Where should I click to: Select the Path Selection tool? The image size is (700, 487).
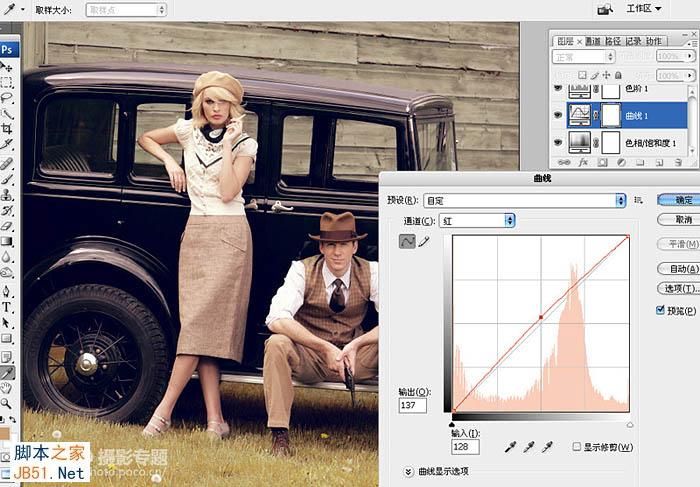7,323
